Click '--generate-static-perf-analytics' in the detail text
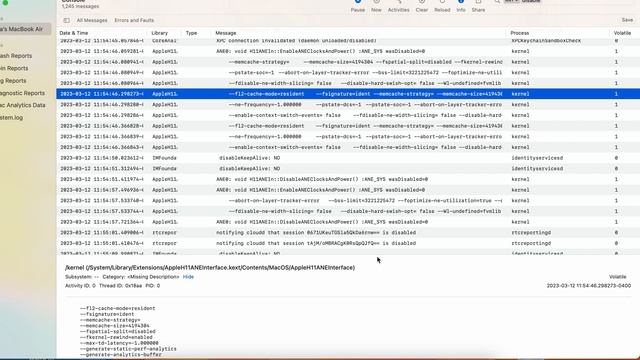The width and height of the screenshot is (640, 360). click(128, 349)
